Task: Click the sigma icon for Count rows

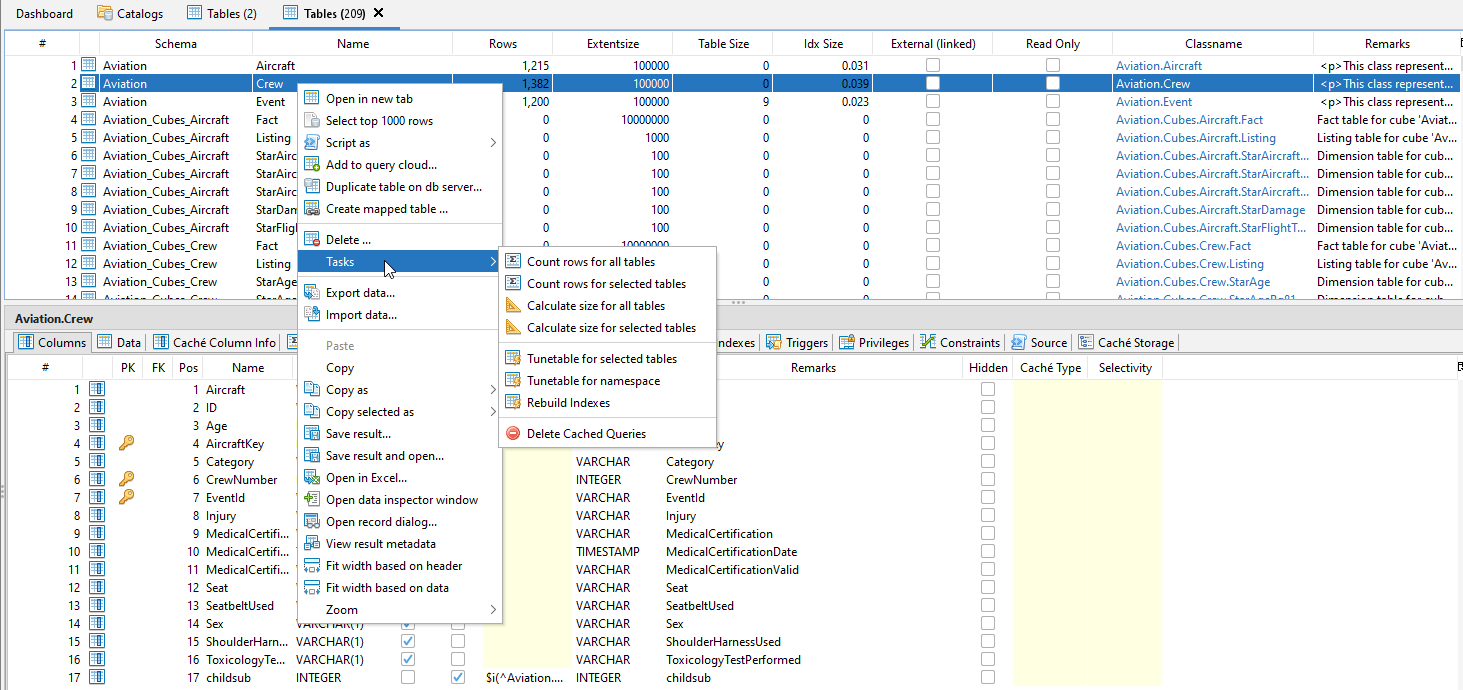Action: pyautogui.click(x=512, y=260)
